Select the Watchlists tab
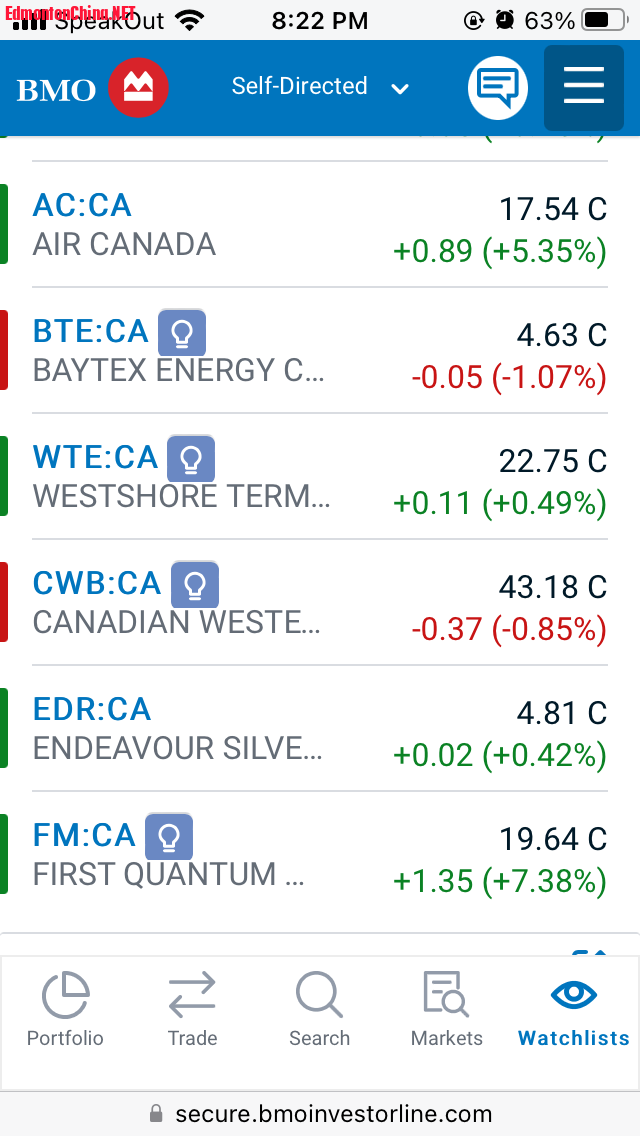The height and width of the screenshot is (1136, 640). click(x=574, y=1010)
